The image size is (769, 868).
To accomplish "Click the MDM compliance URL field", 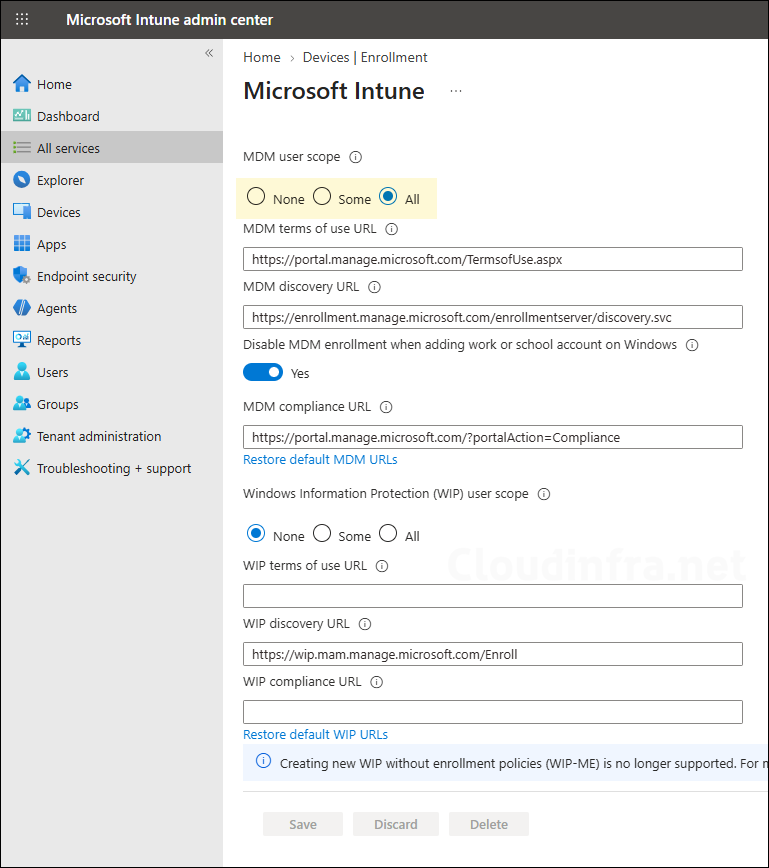I will pyautogui.click(x=493, y=437).
